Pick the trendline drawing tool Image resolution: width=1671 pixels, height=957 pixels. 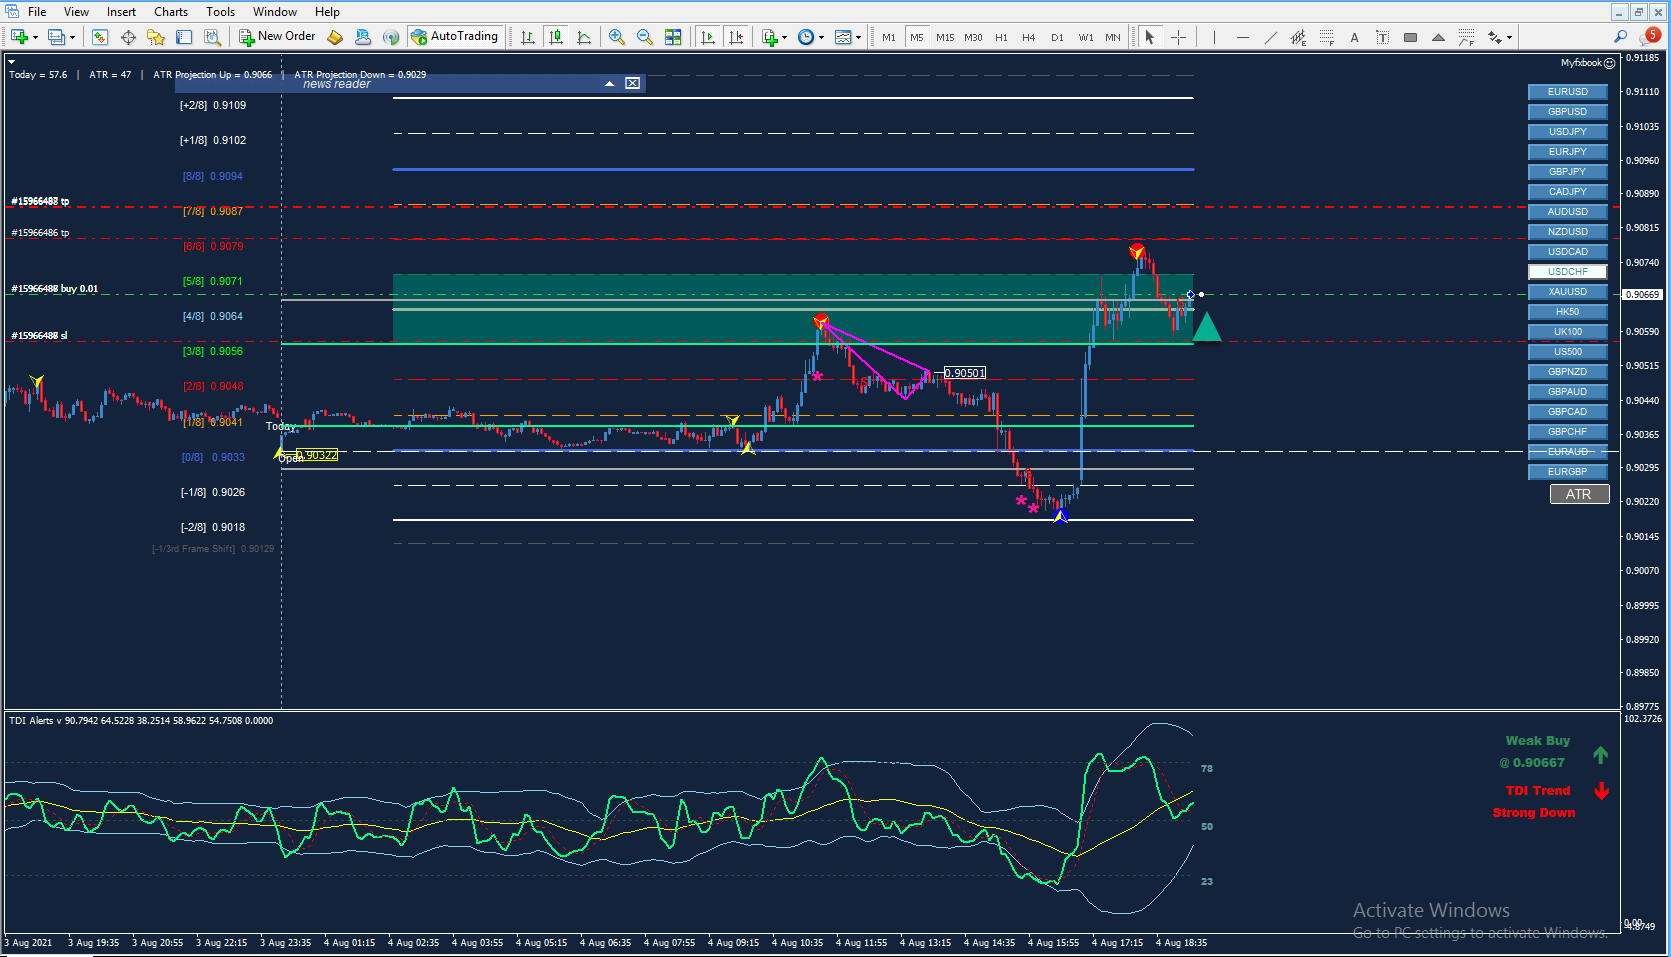[x=1270, y=37]
